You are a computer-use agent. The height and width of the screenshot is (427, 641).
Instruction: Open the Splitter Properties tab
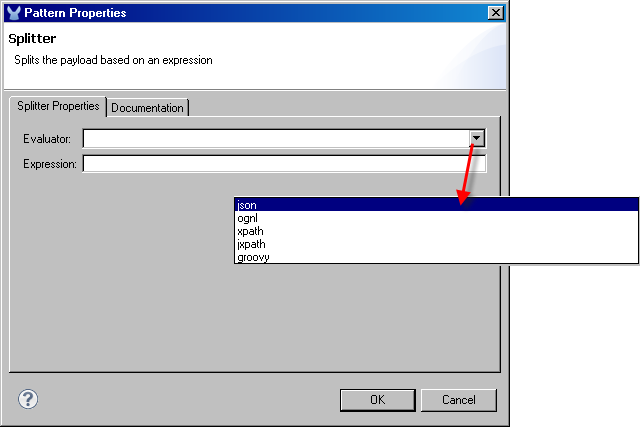[x=58, y=106]
